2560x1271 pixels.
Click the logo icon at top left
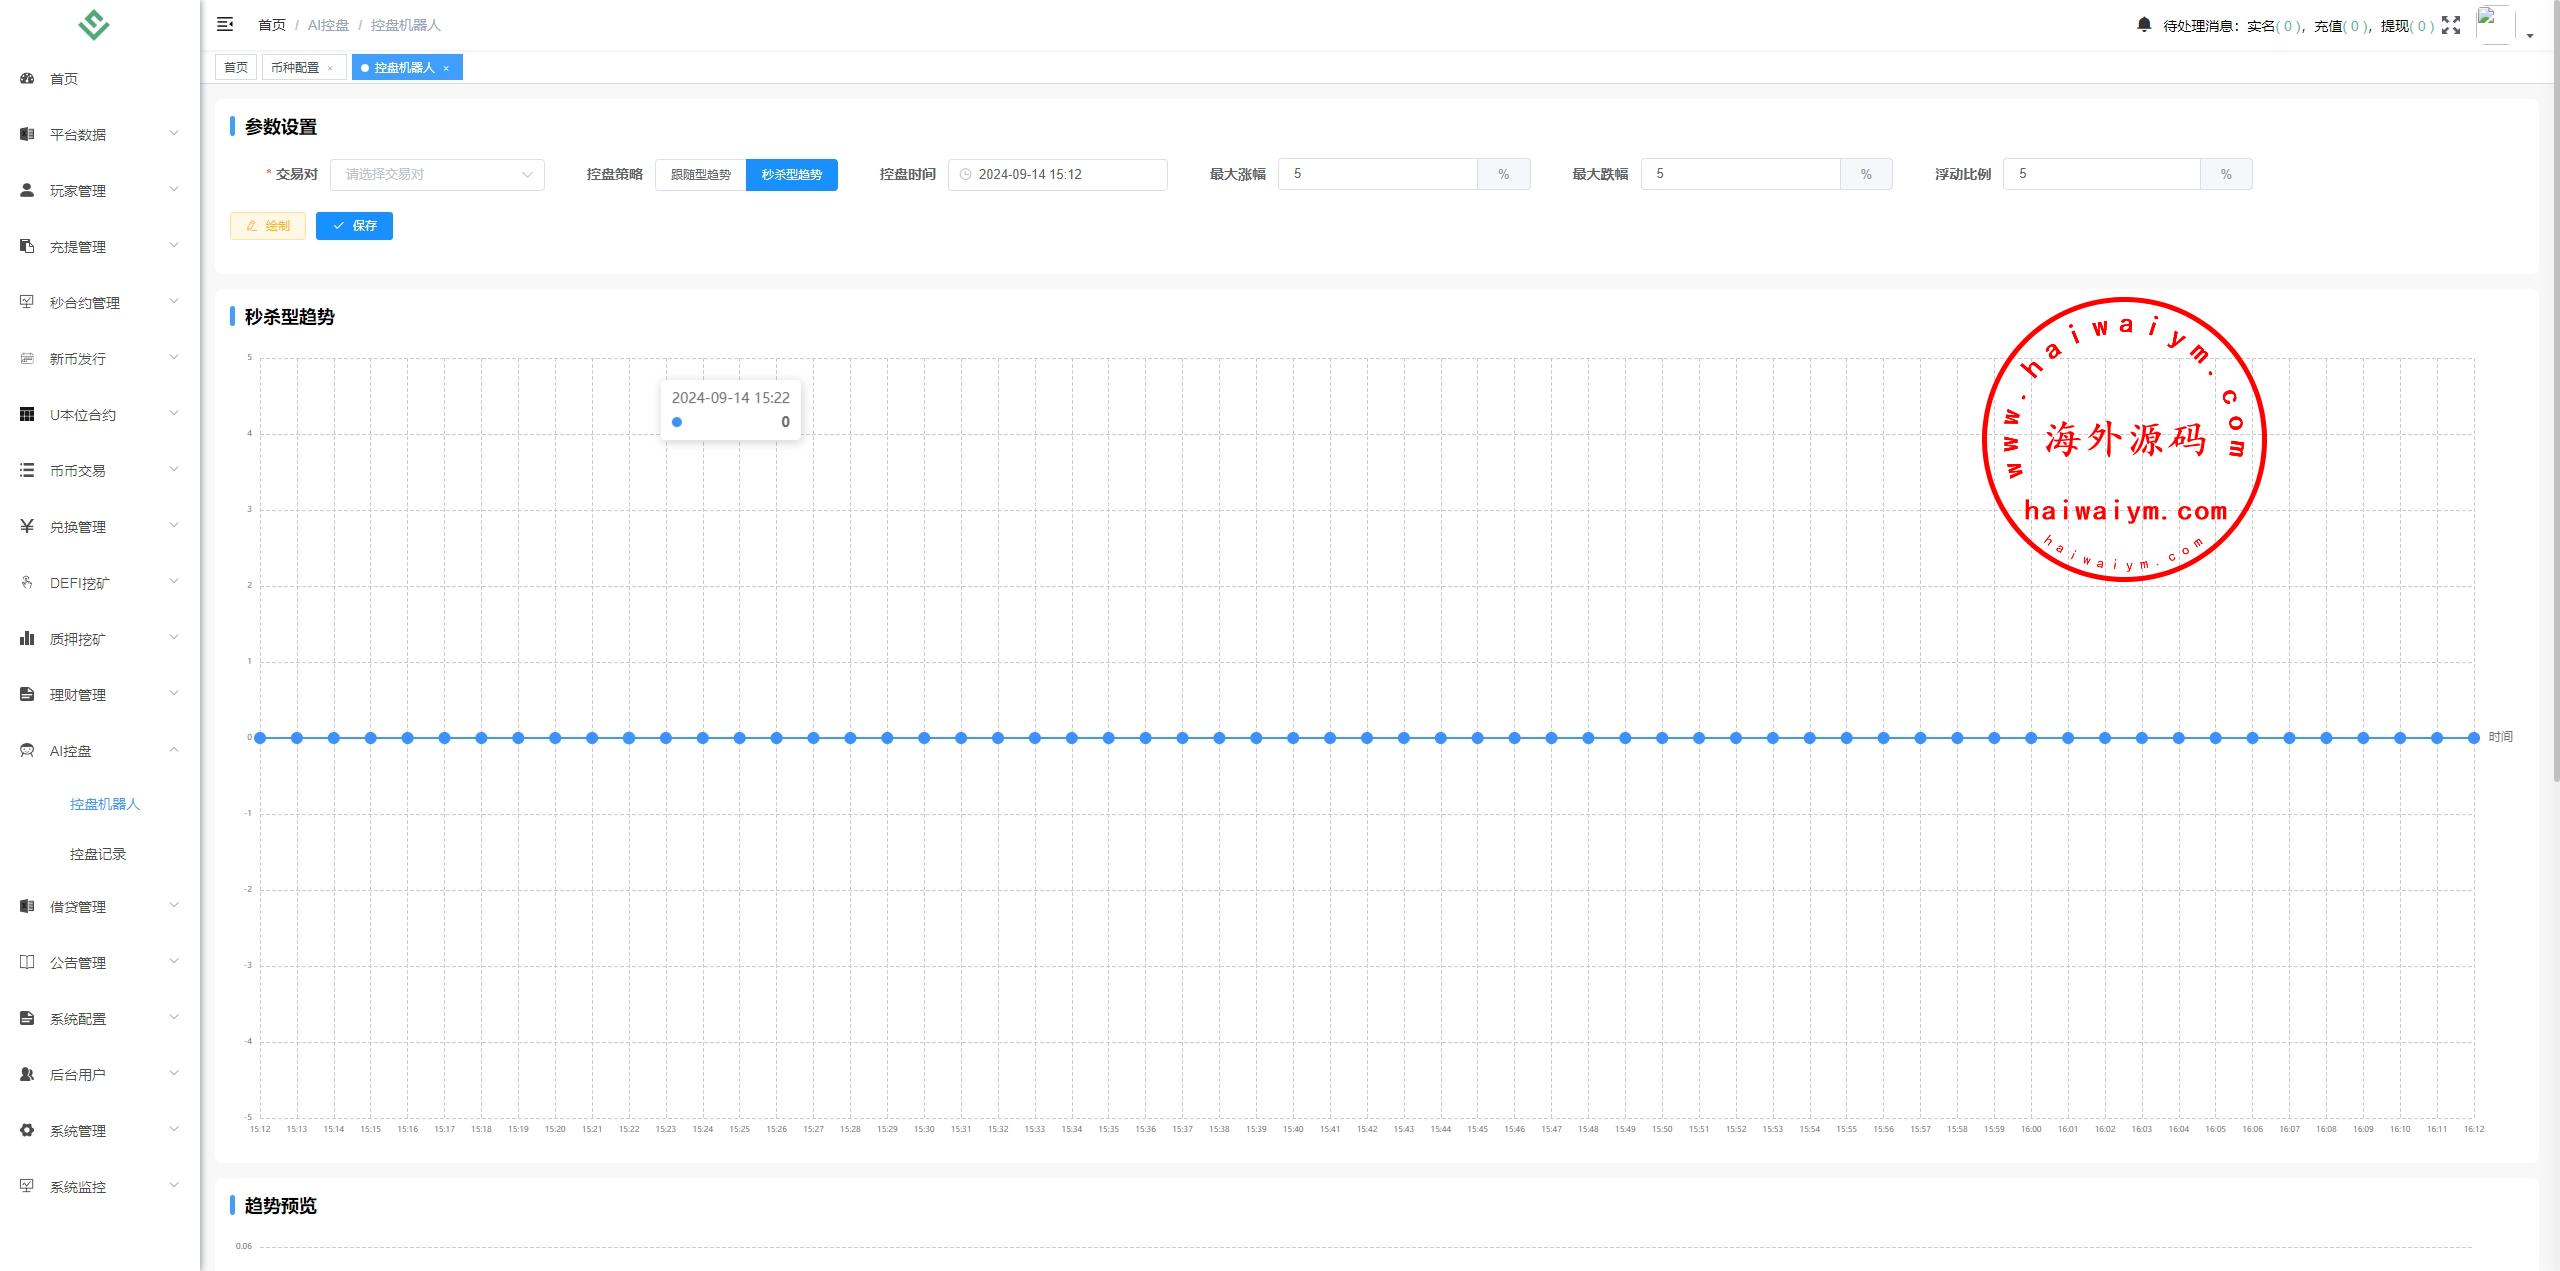[94, 24]
